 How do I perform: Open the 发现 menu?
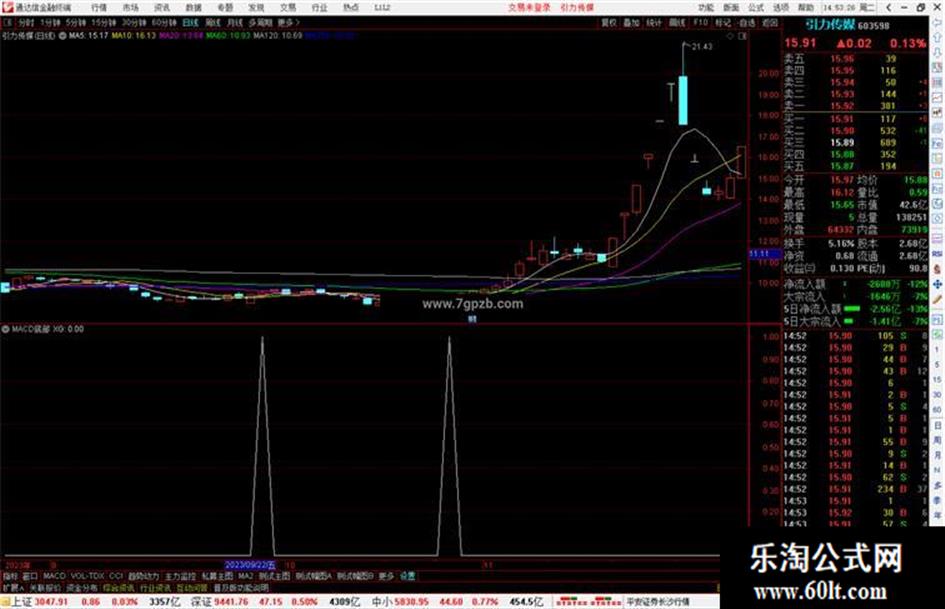click(256, 7)
